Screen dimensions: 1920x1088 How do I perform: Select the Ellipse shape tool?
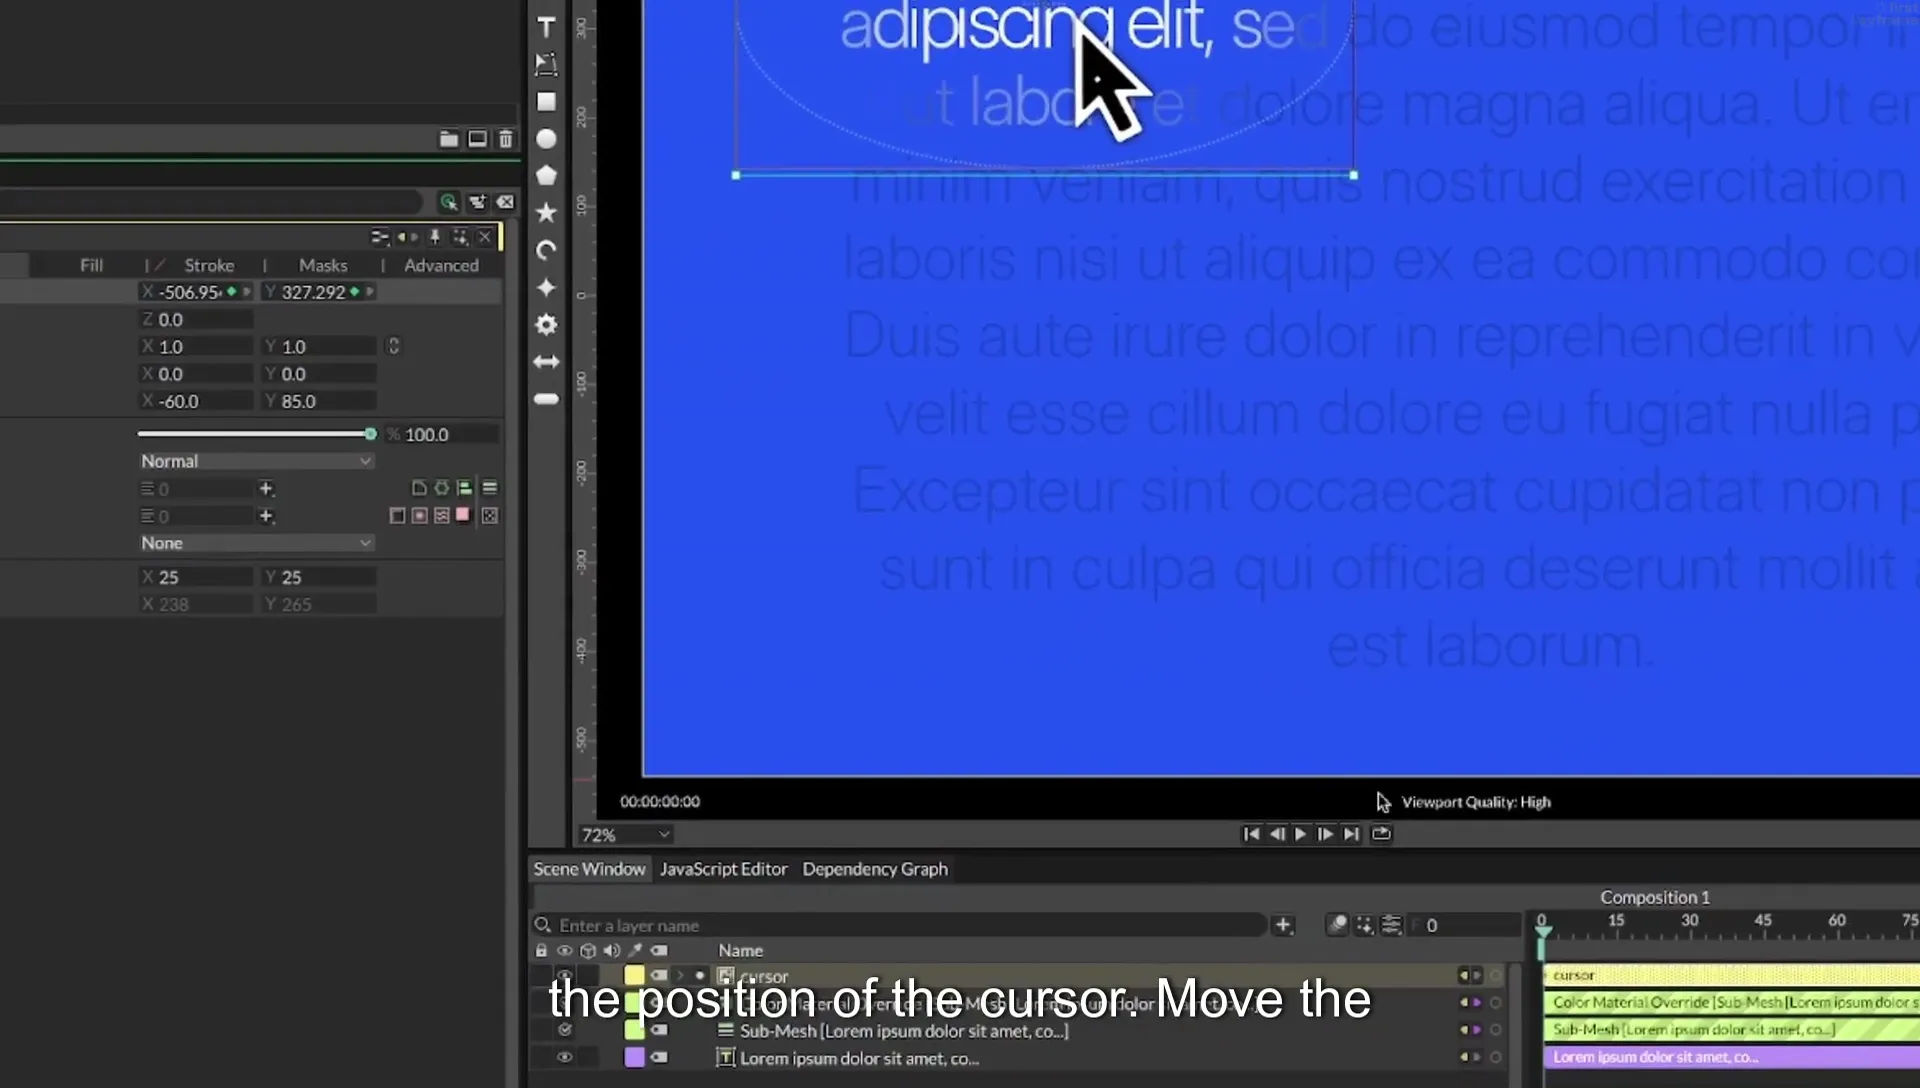pos(546,139)
